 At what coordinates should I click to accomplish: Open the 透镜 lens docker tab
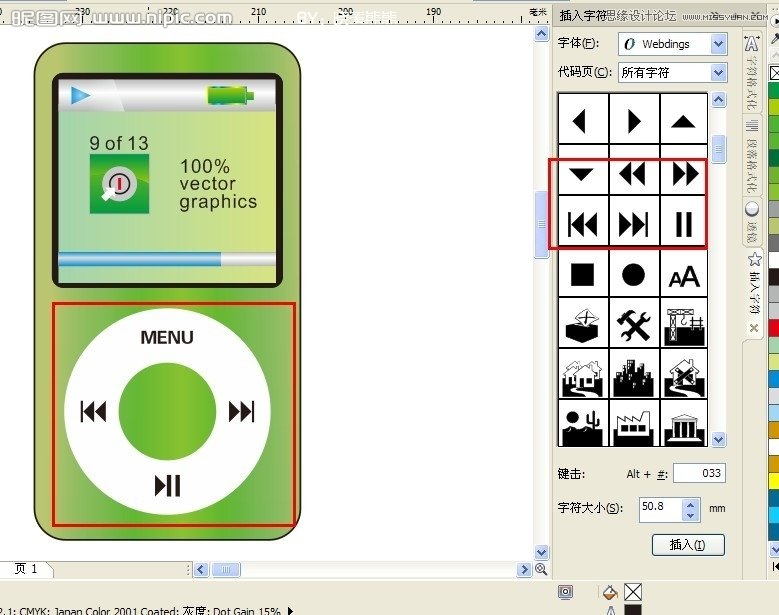[x=752, y=222]
